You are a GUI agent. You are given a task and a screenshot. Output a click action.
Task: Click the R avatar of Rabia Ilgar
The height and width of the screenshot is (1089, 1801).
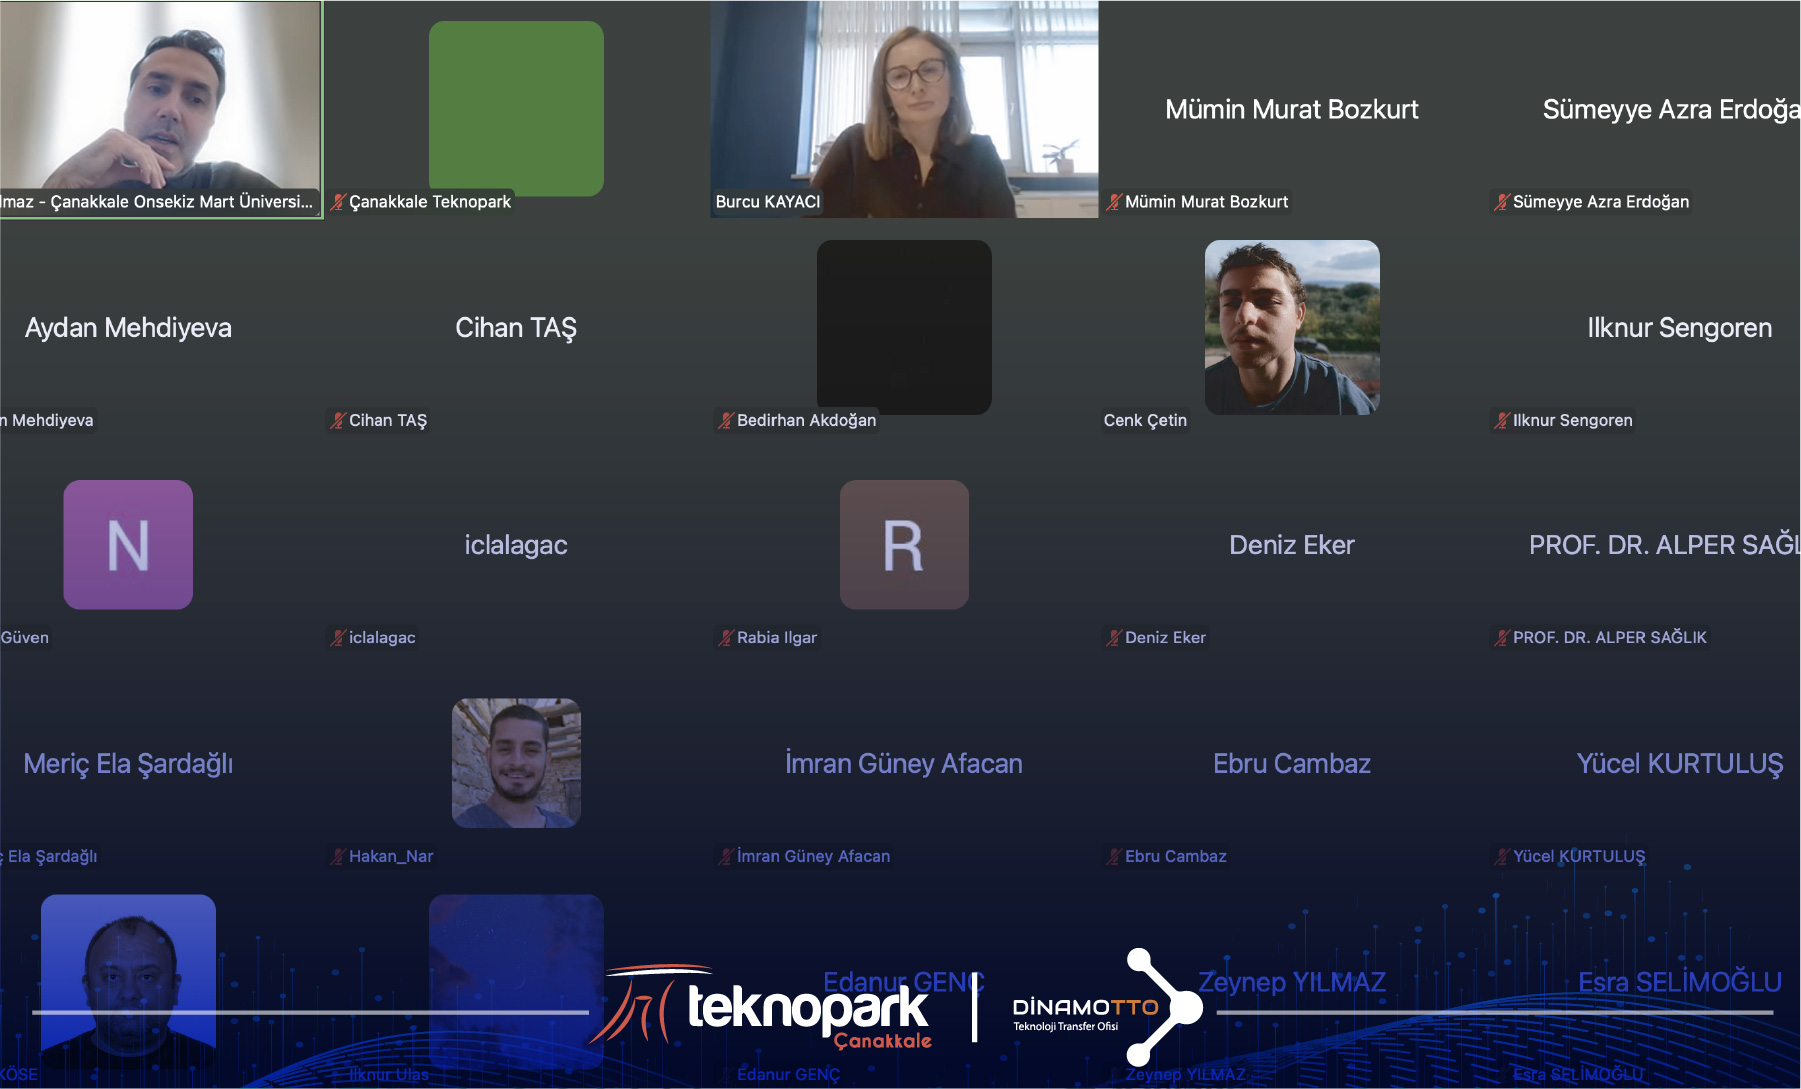pyautogui.click(x=904, y=545)
